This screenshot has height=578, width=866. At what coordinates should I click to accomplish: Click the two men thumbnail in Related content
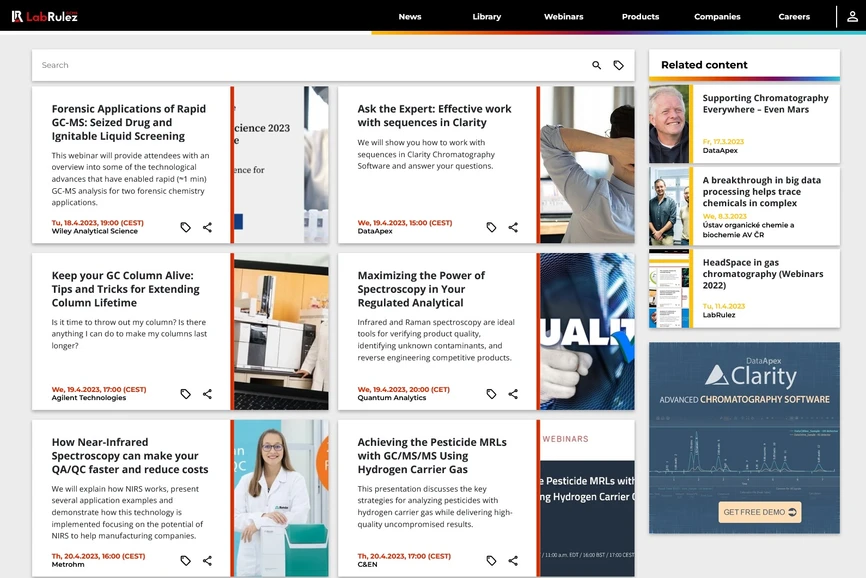[669, 206]
